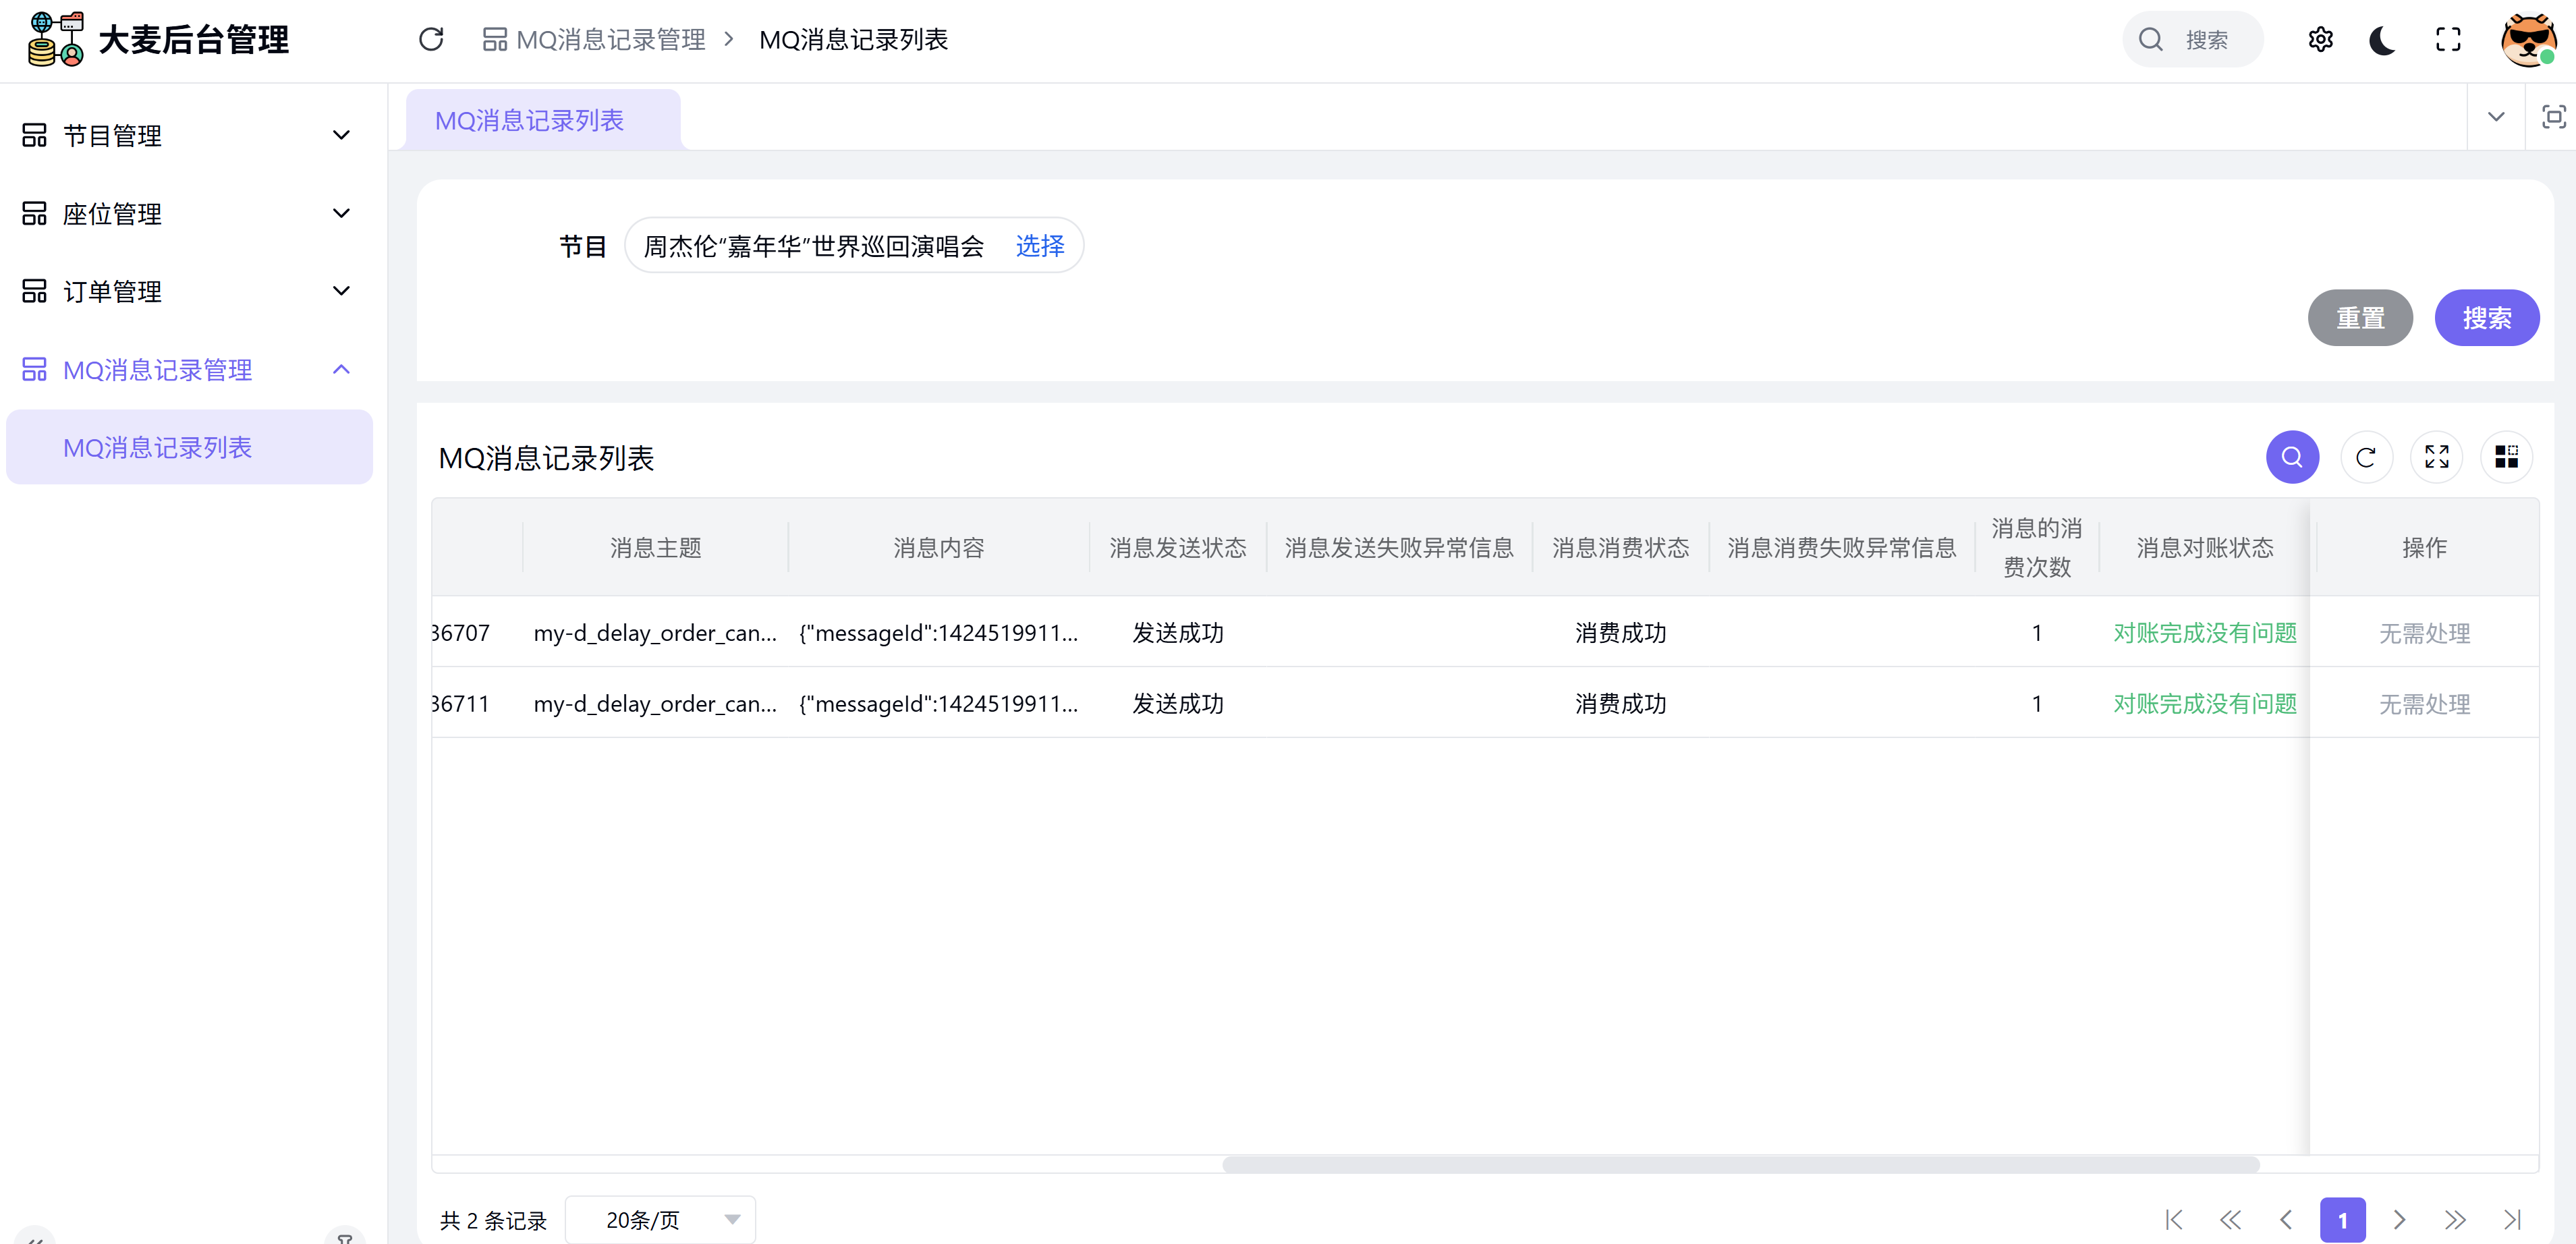Open the settings gear icon

[x=2320, y=39]
